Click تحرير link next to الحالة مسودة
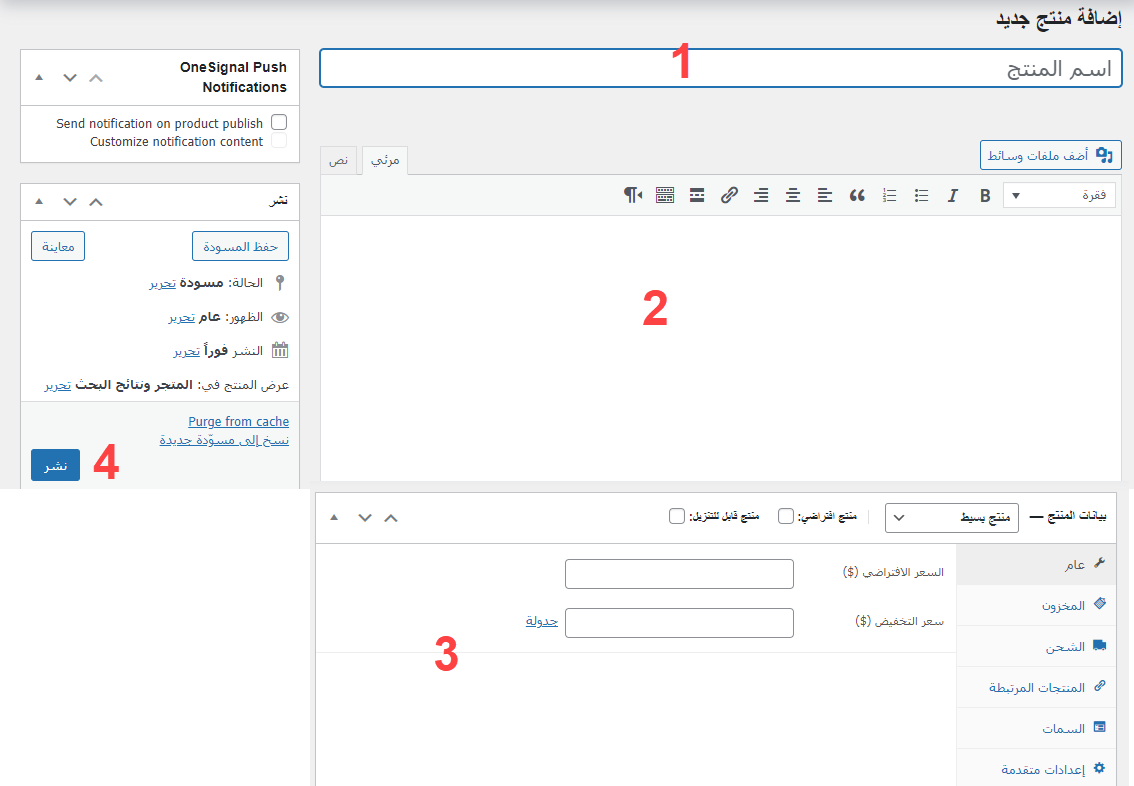Image resolution: width=1134 pixels, height=786 pixels. 163,283
